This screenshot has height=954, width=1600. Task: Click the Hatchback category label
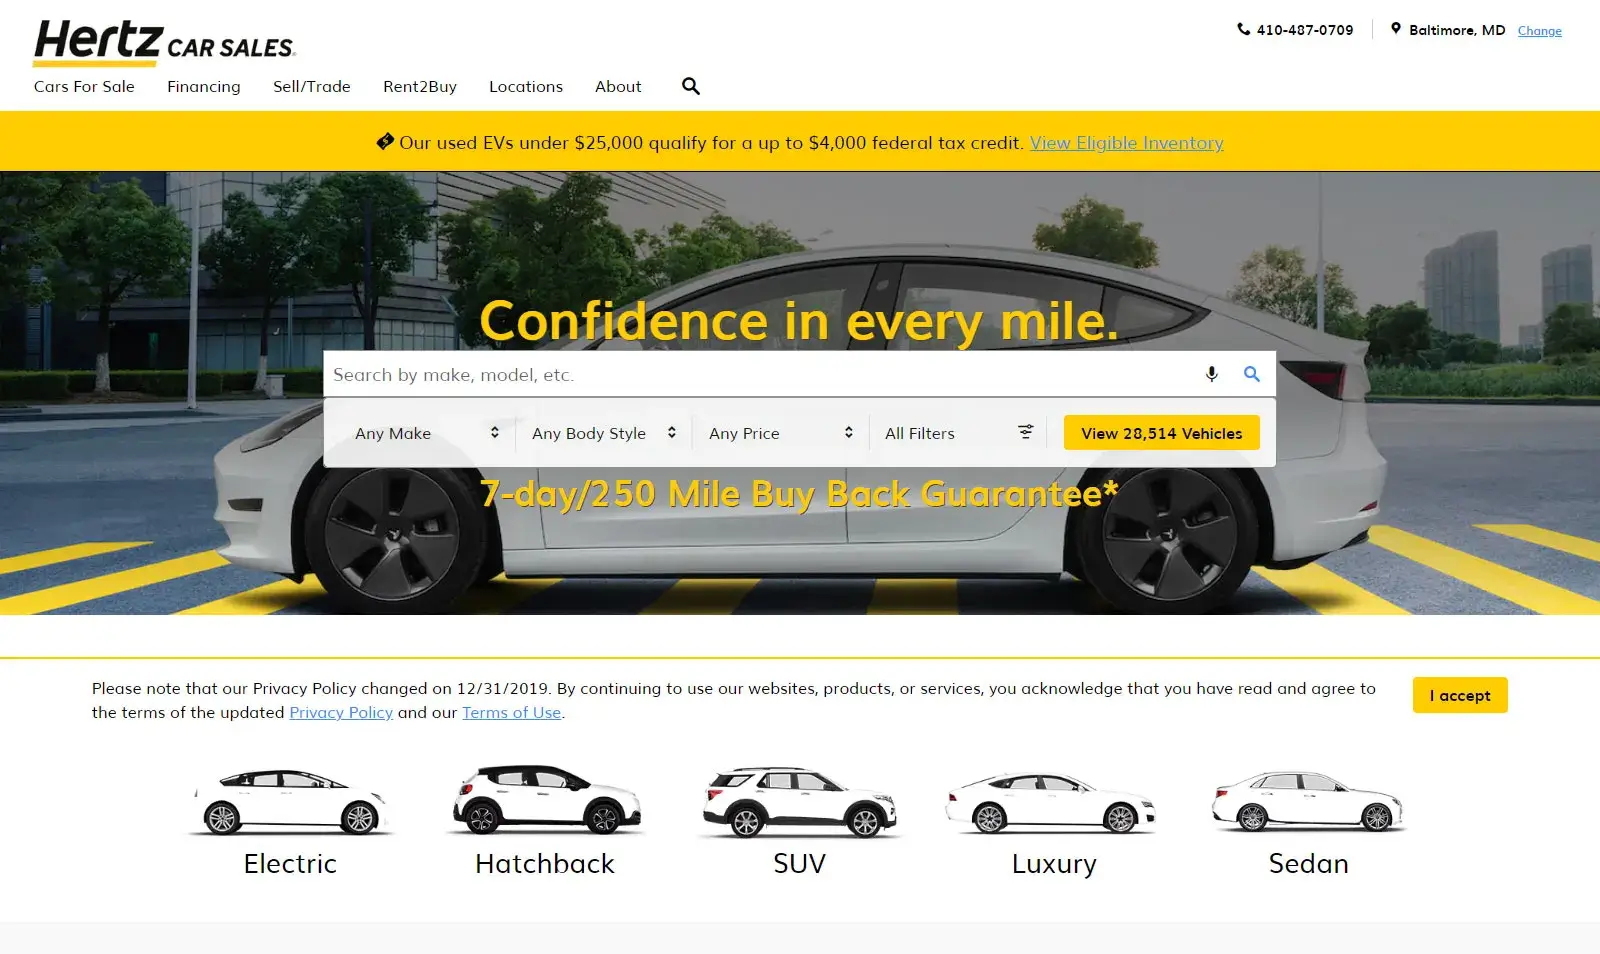coord(545,863)
